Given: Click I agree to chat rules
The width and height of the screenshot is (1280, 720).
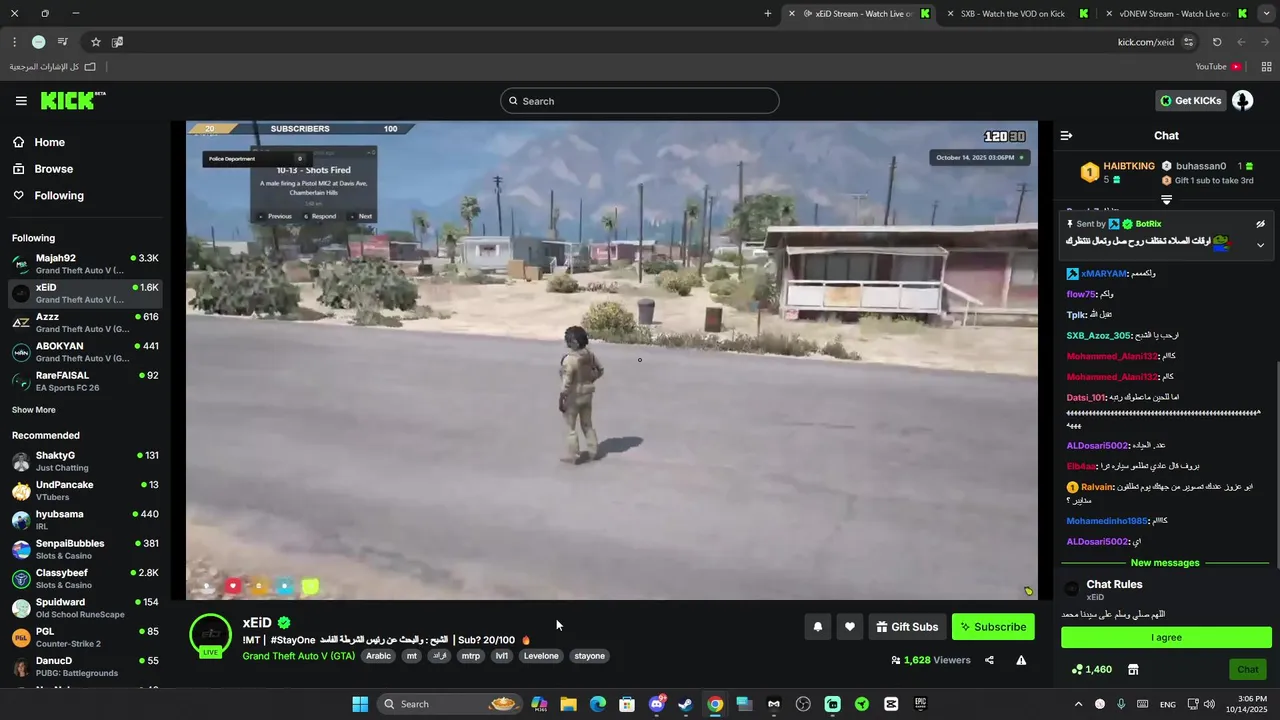Looking at the screenshot, I should pyautogui.click(x=1166, y=638).
